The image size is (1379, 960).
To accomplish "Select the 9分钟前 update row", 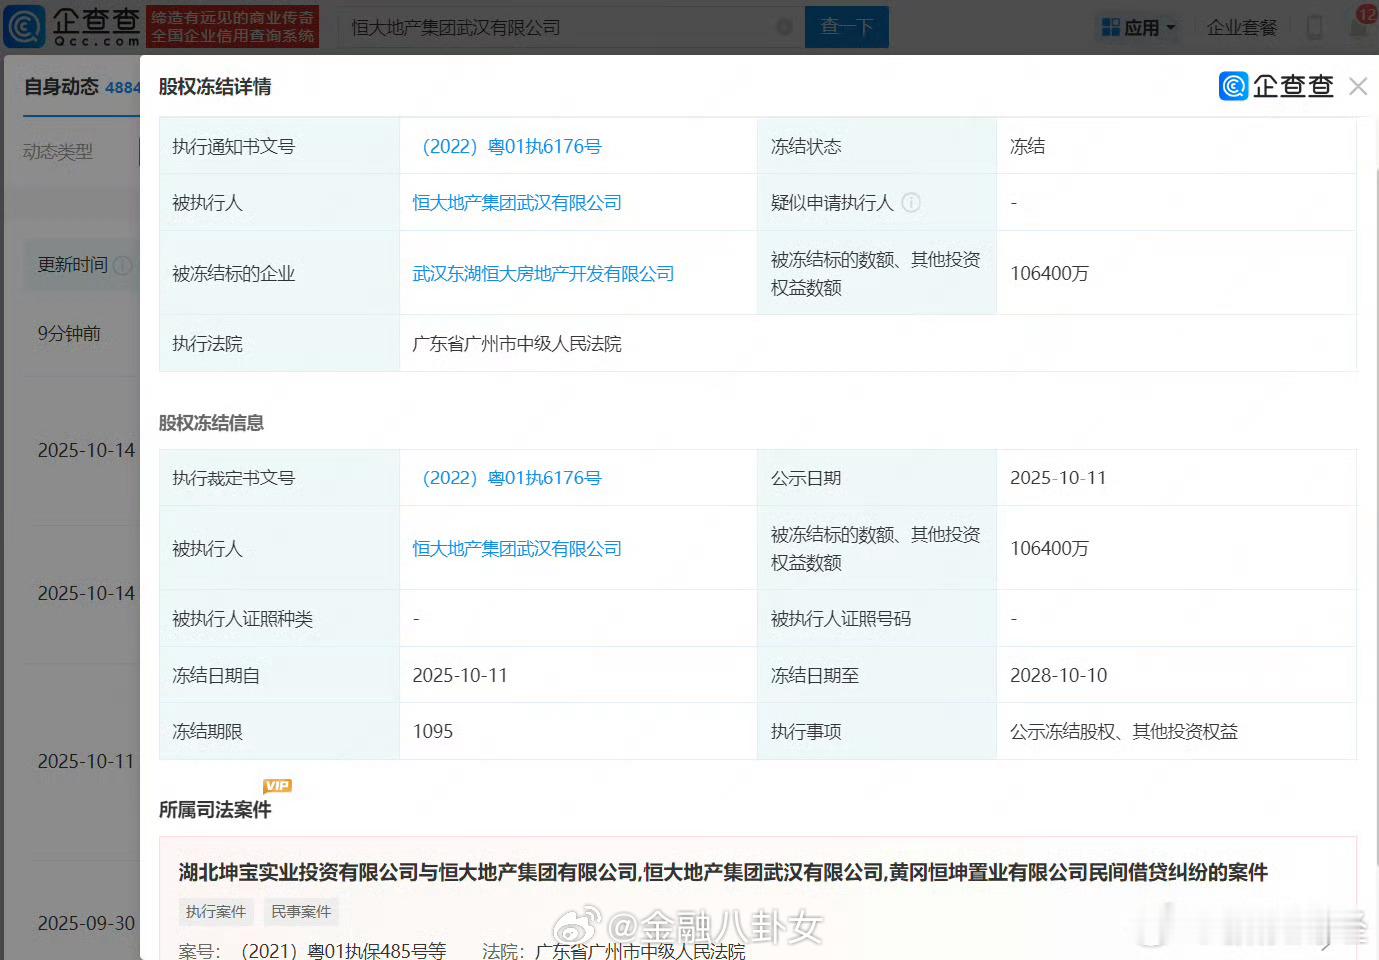I will tap(69, 334).
